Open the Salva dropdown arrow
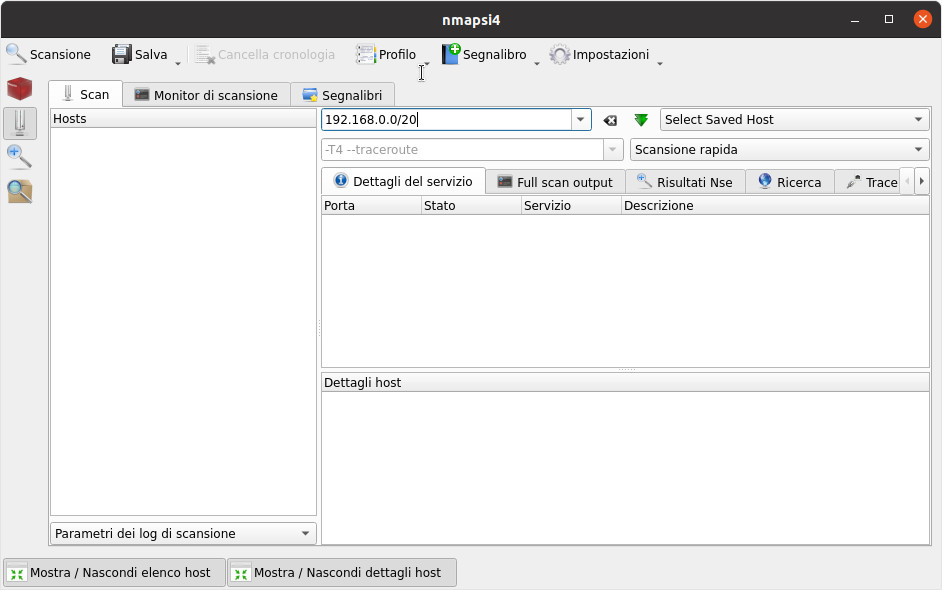This screenshot has width=942, height=590. click(178, 62)
